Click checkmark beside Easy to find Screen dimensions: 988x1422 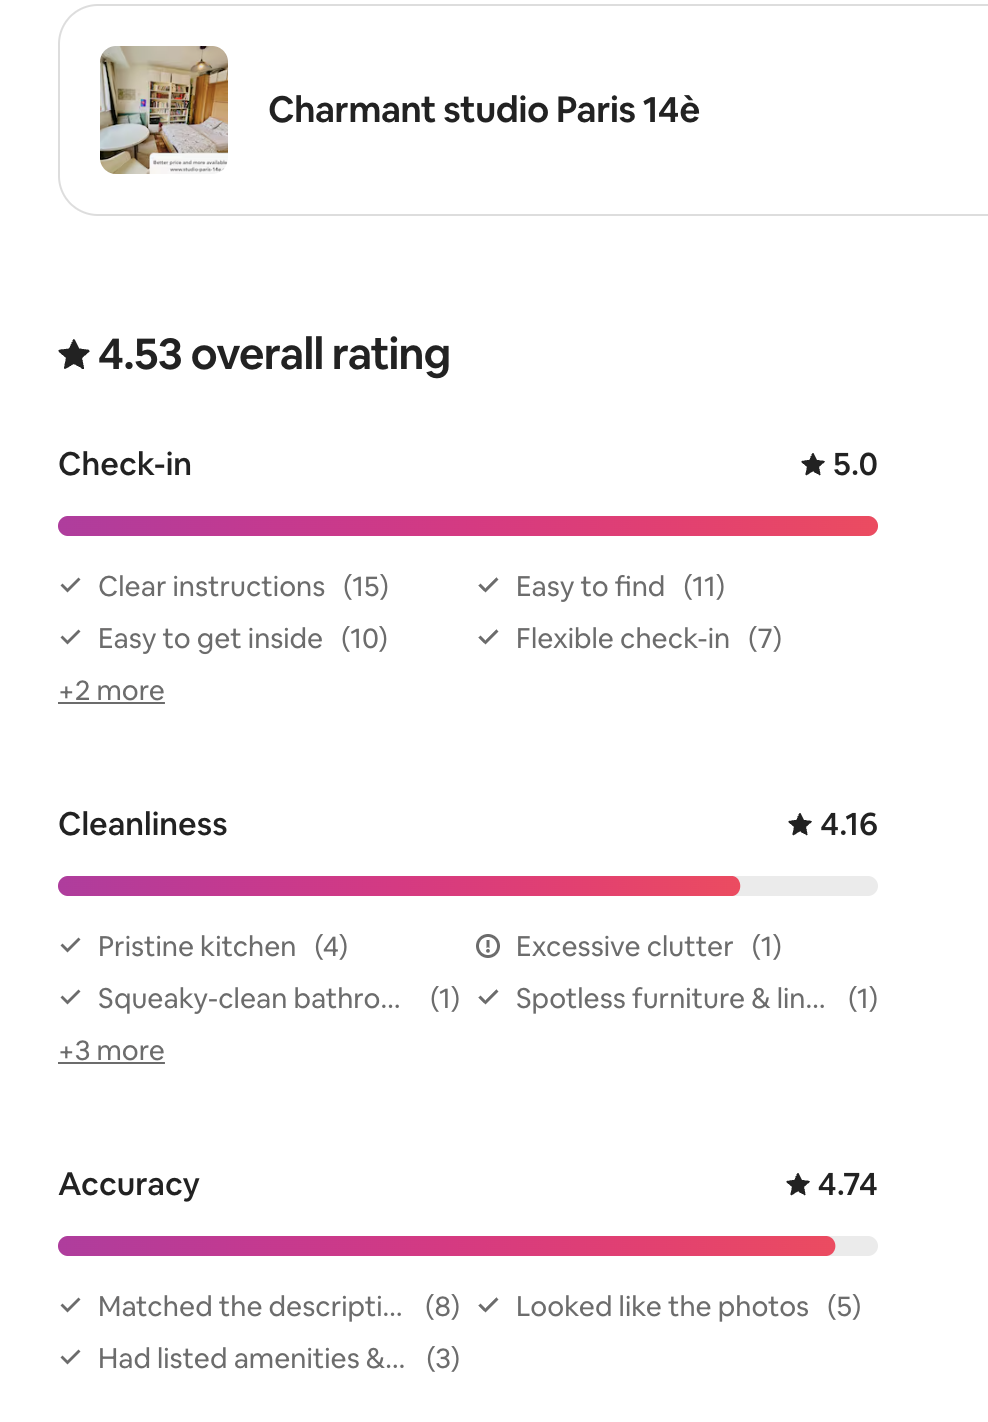[488, 586]
